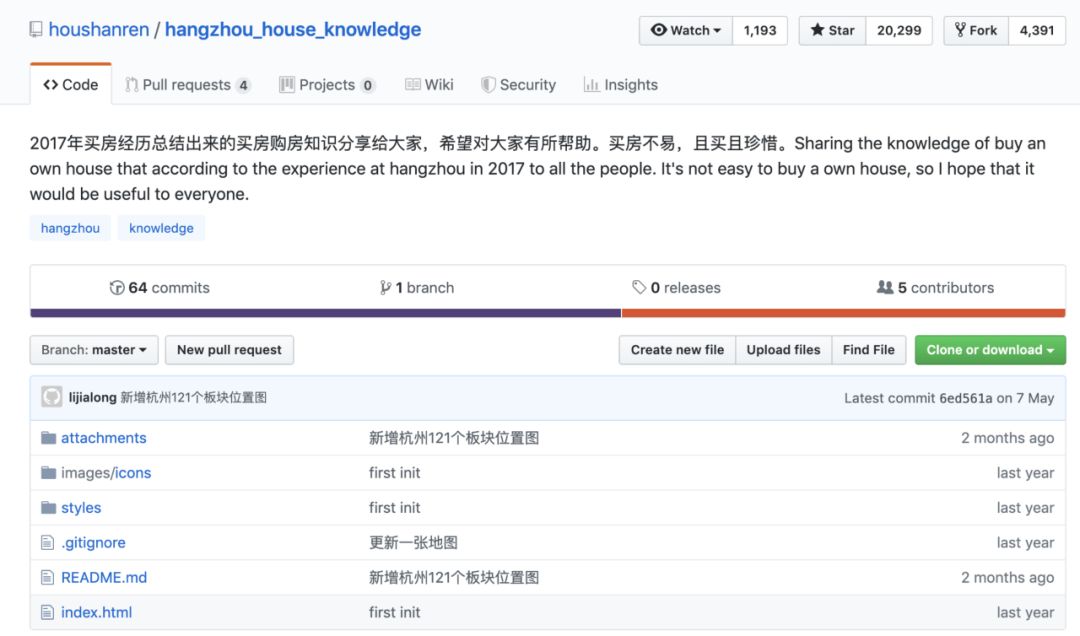The image size is (1080, 636).
Task: Click the styles folder icon
Action: [48, 508]
